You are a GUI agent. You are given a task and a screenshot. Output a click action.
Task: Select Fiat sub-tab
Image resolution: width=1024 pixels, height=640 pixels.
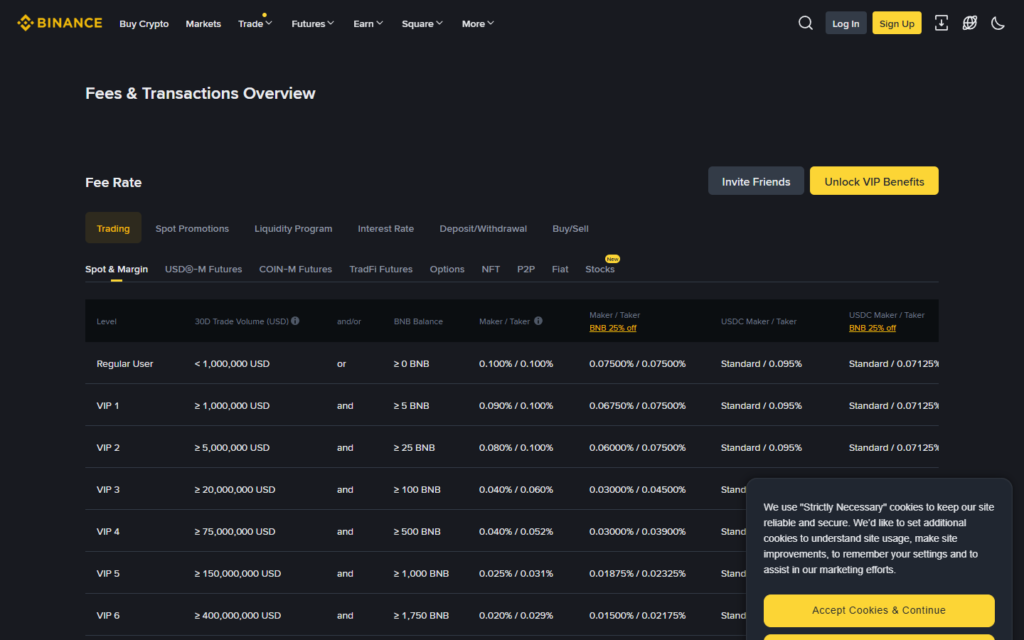pos(560,269)
